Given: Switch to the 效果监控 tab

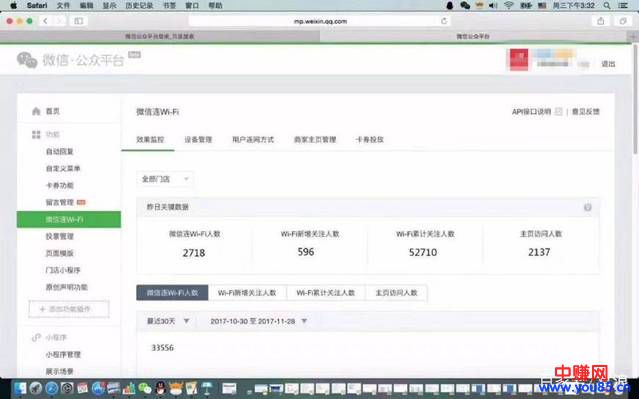Looking at the screenshot, I should pyautogui.click(x=150, y=139).
